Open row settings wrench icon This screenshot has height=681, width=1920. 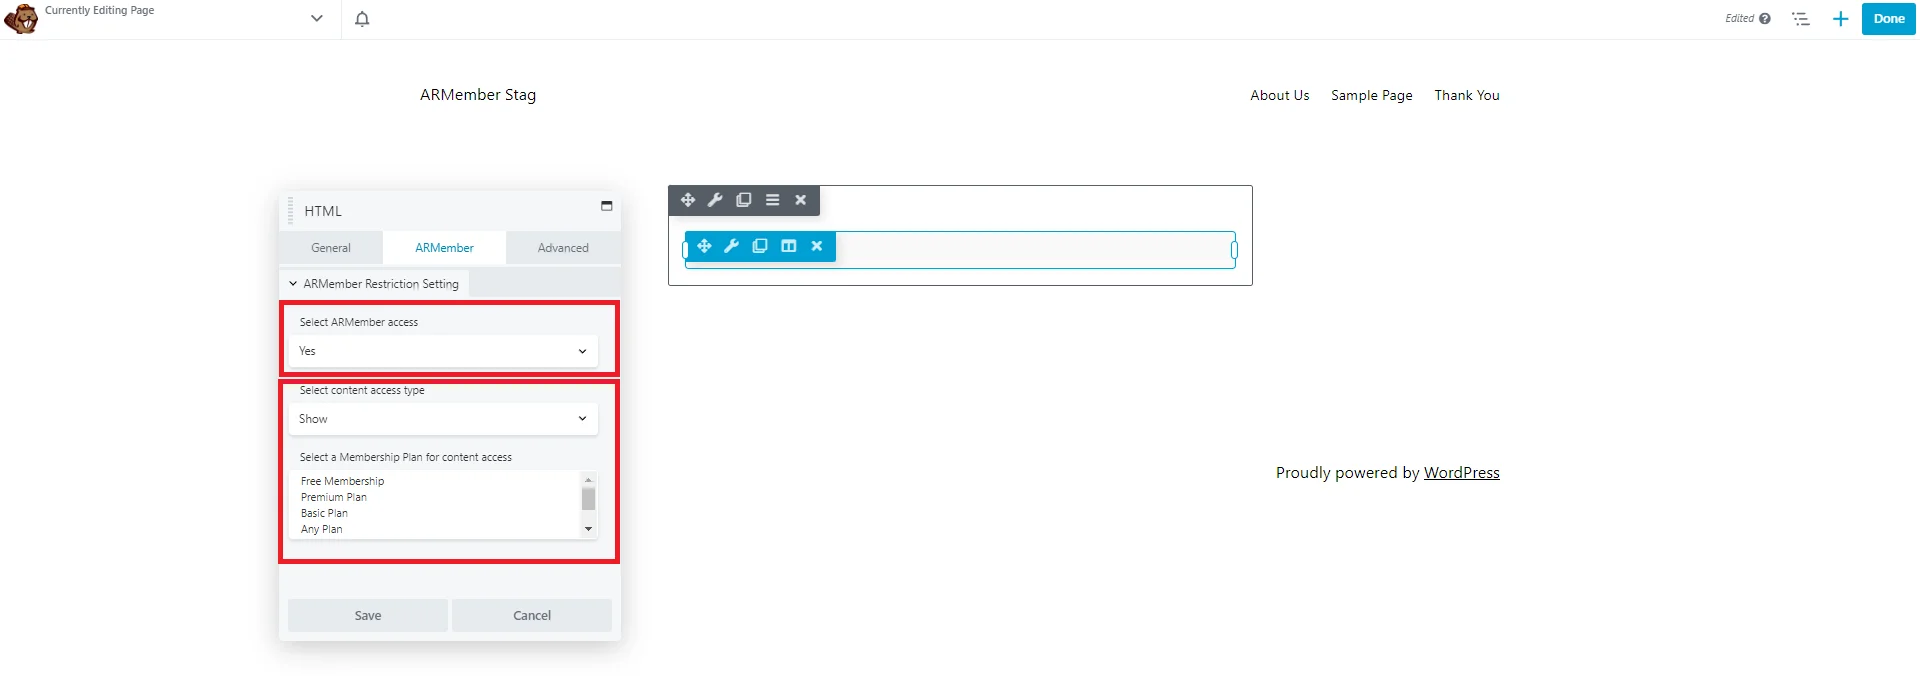pos(715,200)
